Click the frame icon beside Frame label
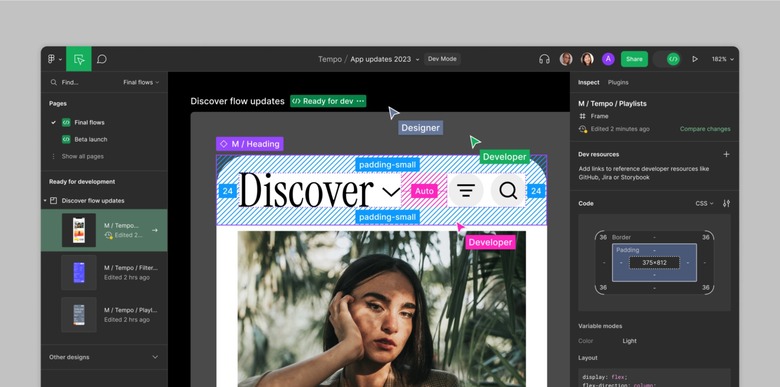Screen dimensions: 780x387 [x=583, y=116]
